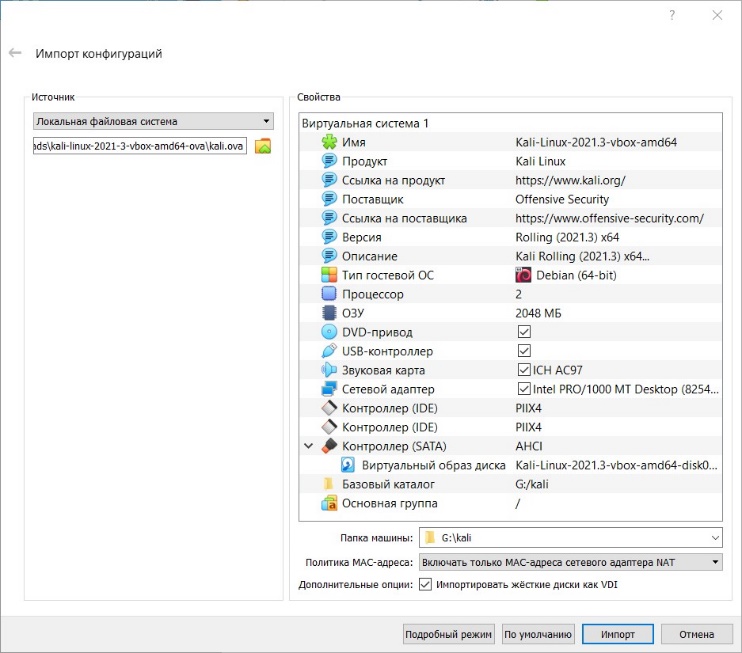Open help with the question mark icon
The image size is (742, 653).
(672, 15)
